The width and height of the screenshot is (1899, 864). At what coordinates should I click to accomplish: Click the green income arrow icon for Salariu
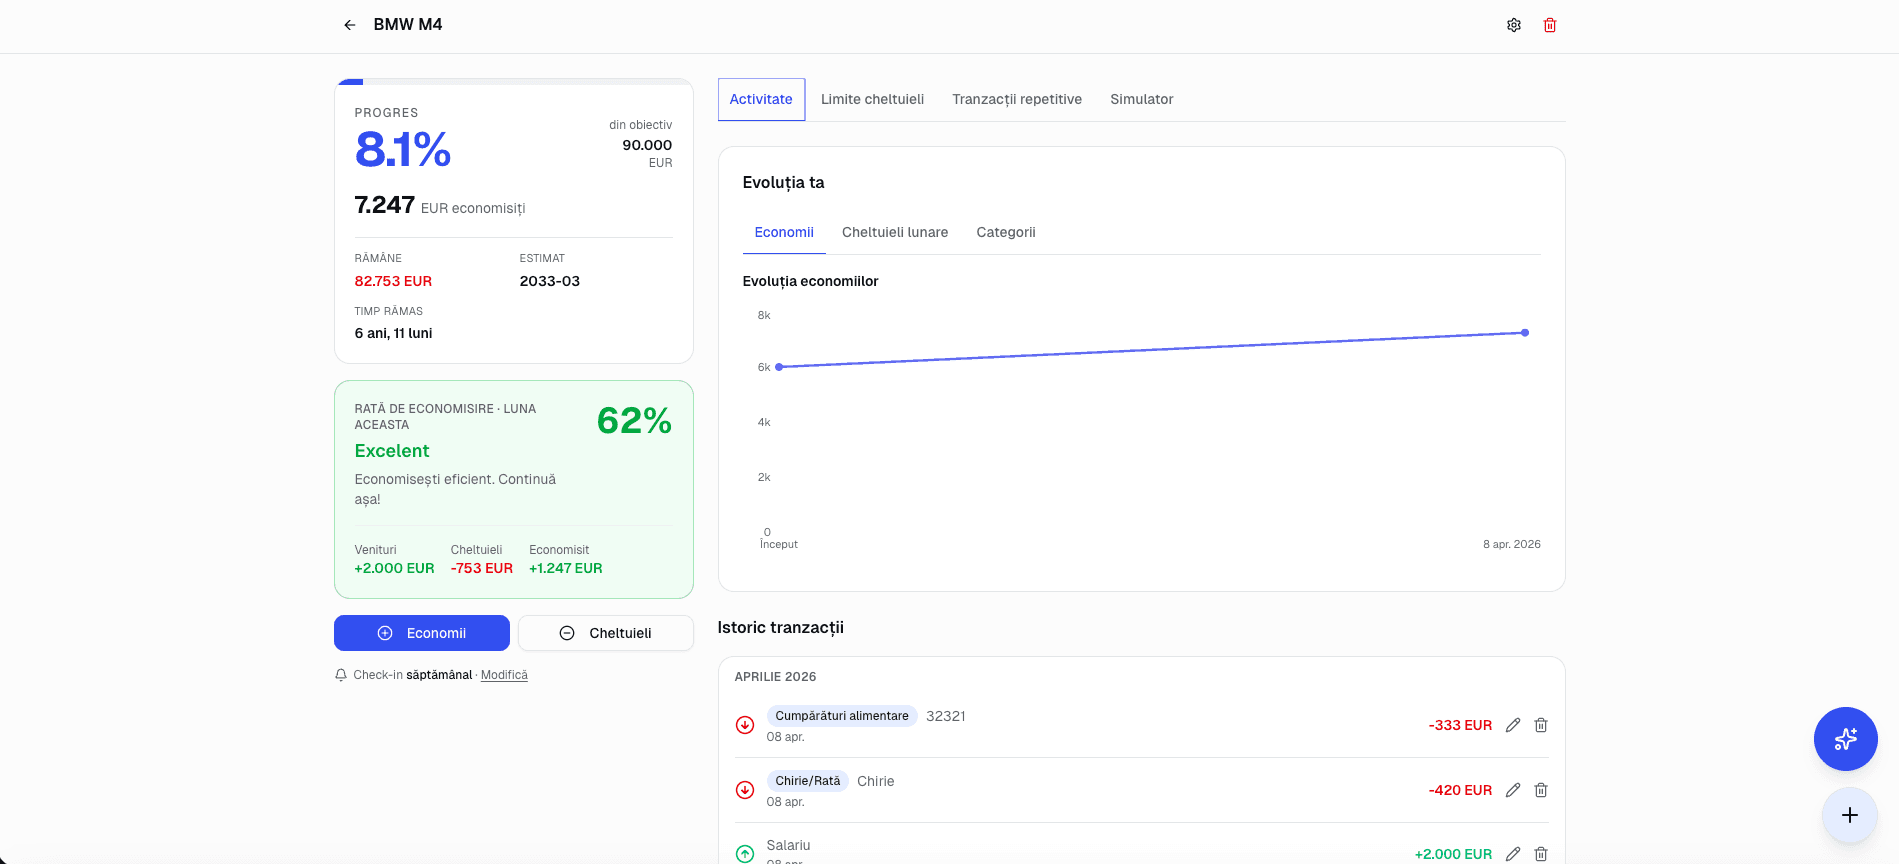click(745, 854)
